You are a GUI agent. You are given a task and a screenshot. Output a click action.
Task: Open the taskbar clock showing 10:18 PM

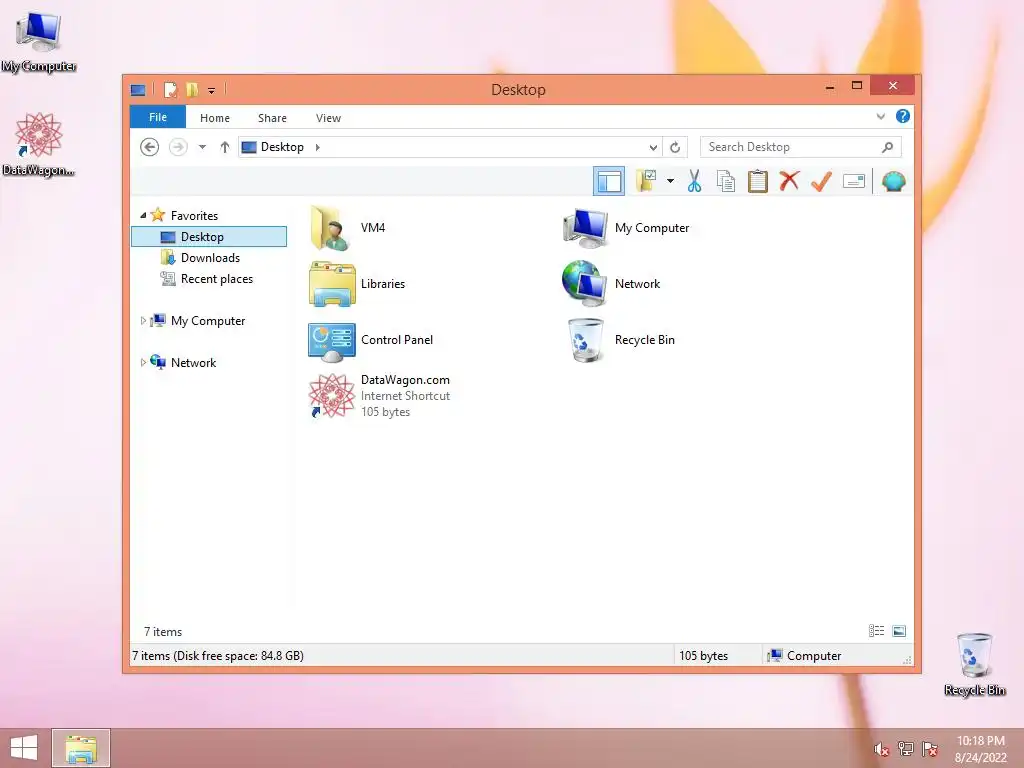pyautogui.click(x=981, y=749)
